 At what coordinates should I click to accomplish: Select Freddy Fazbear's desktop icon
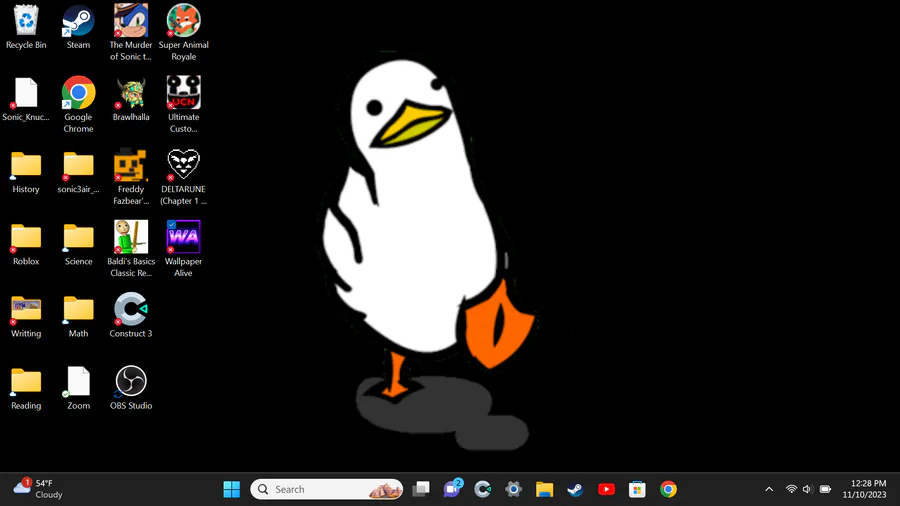point(131,177)
